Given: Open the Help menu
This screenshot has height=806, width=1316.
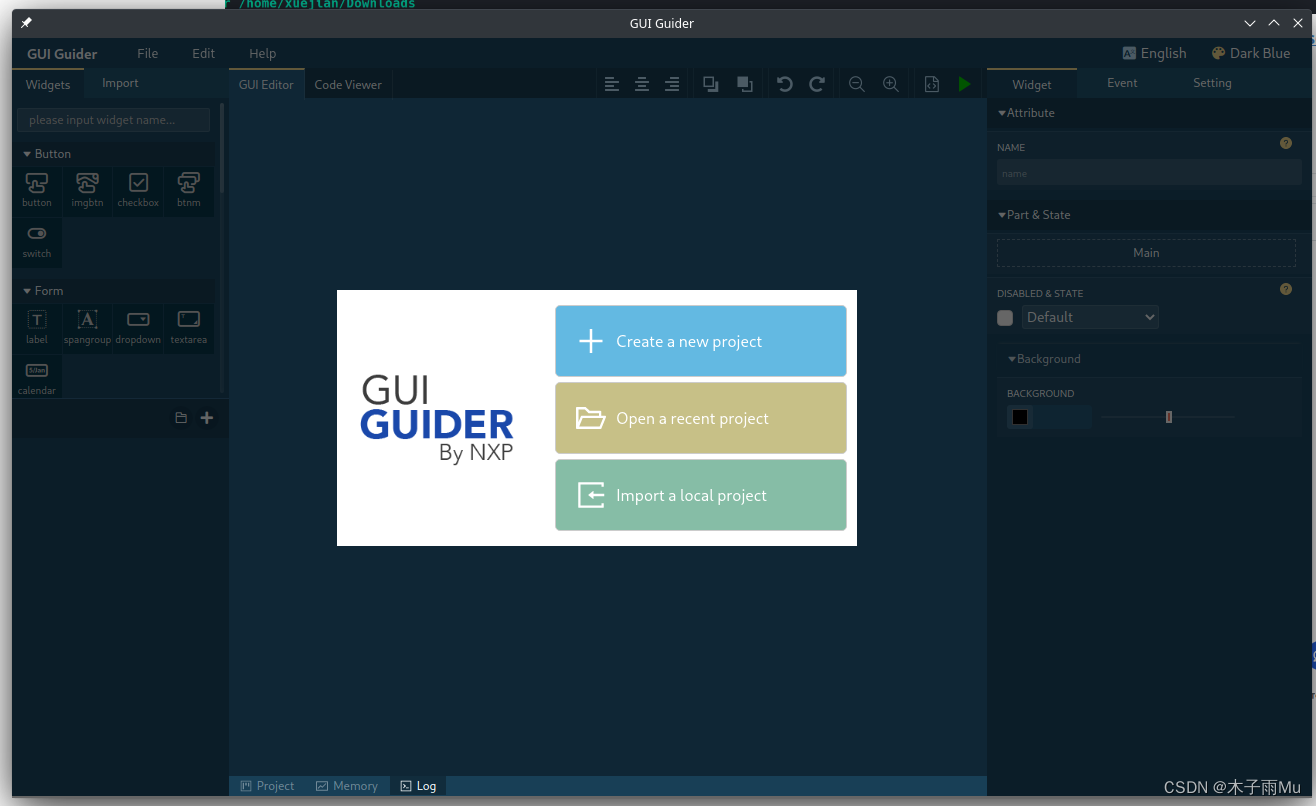Looking at the screenshot, I should [262, 53].
